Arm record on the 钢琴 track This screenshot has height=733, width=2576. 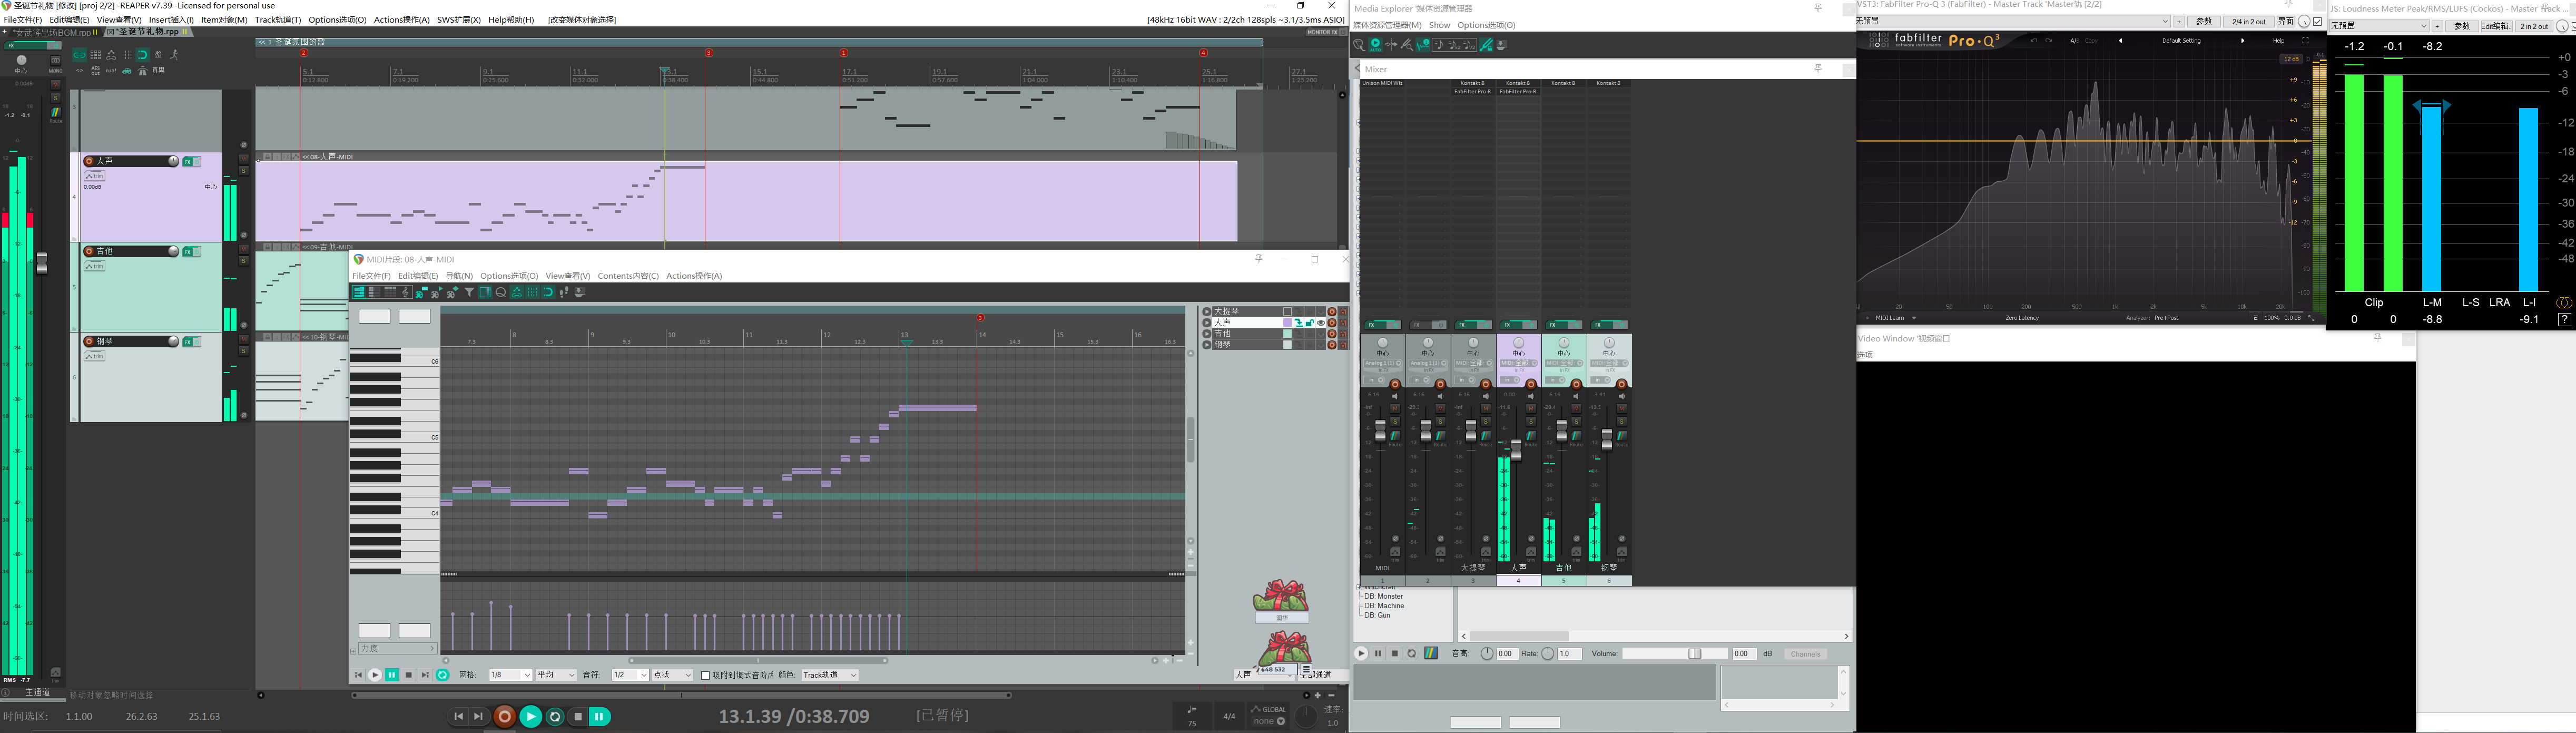coord(89,341)
